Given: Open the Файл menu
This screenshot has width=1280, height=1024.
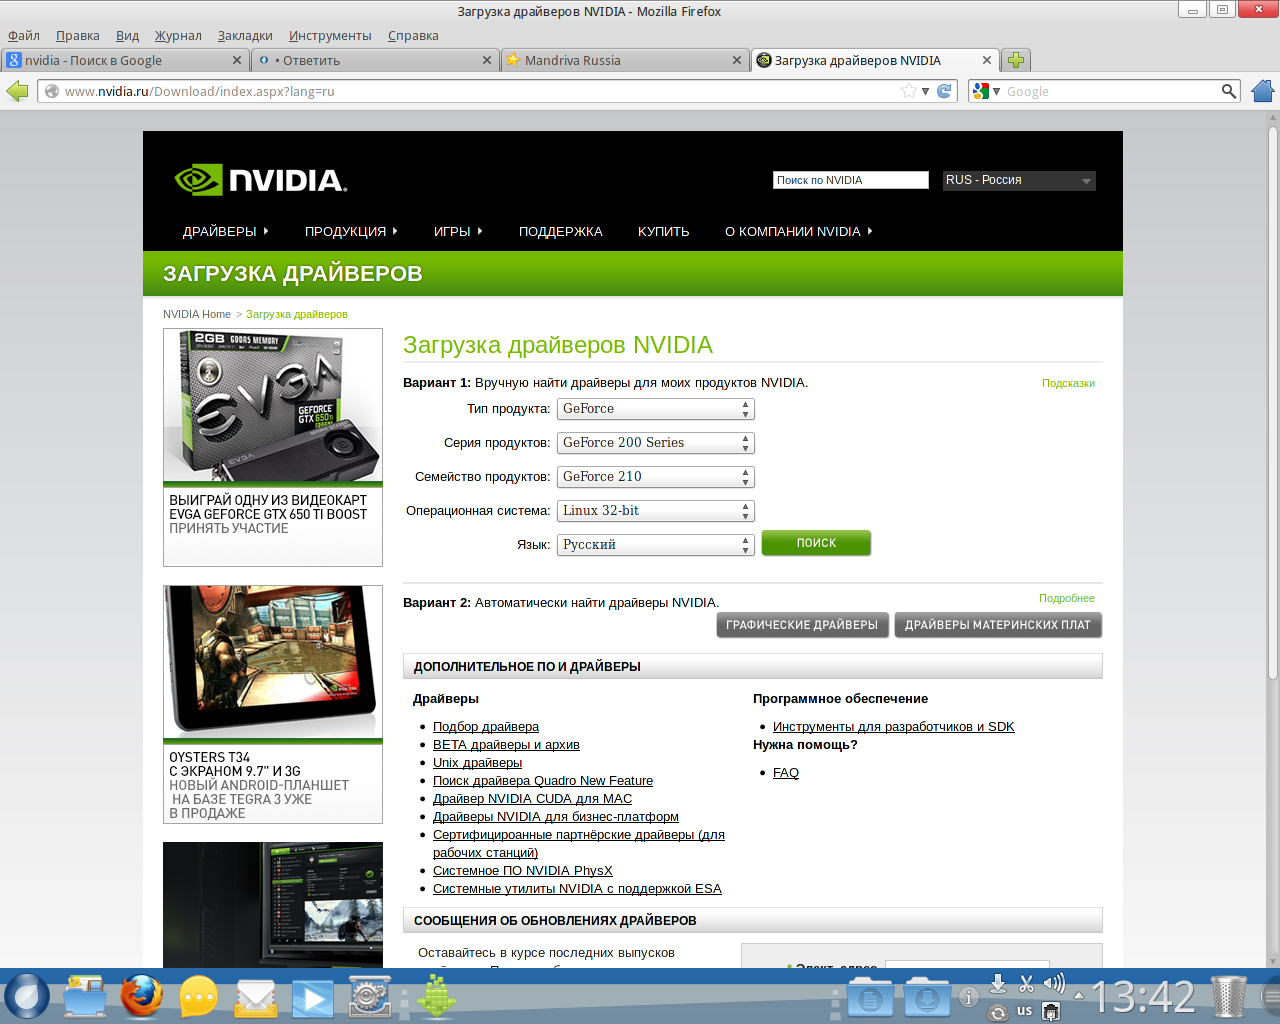Looking at the screenshot, I should (x=24, y=35).
